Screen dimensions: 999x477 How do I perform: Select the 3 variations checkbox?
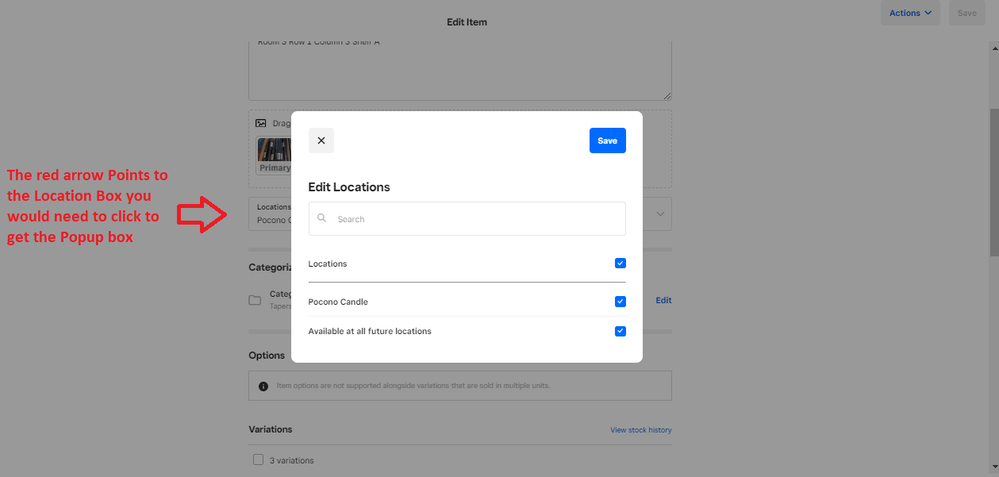tap(258, 460)
